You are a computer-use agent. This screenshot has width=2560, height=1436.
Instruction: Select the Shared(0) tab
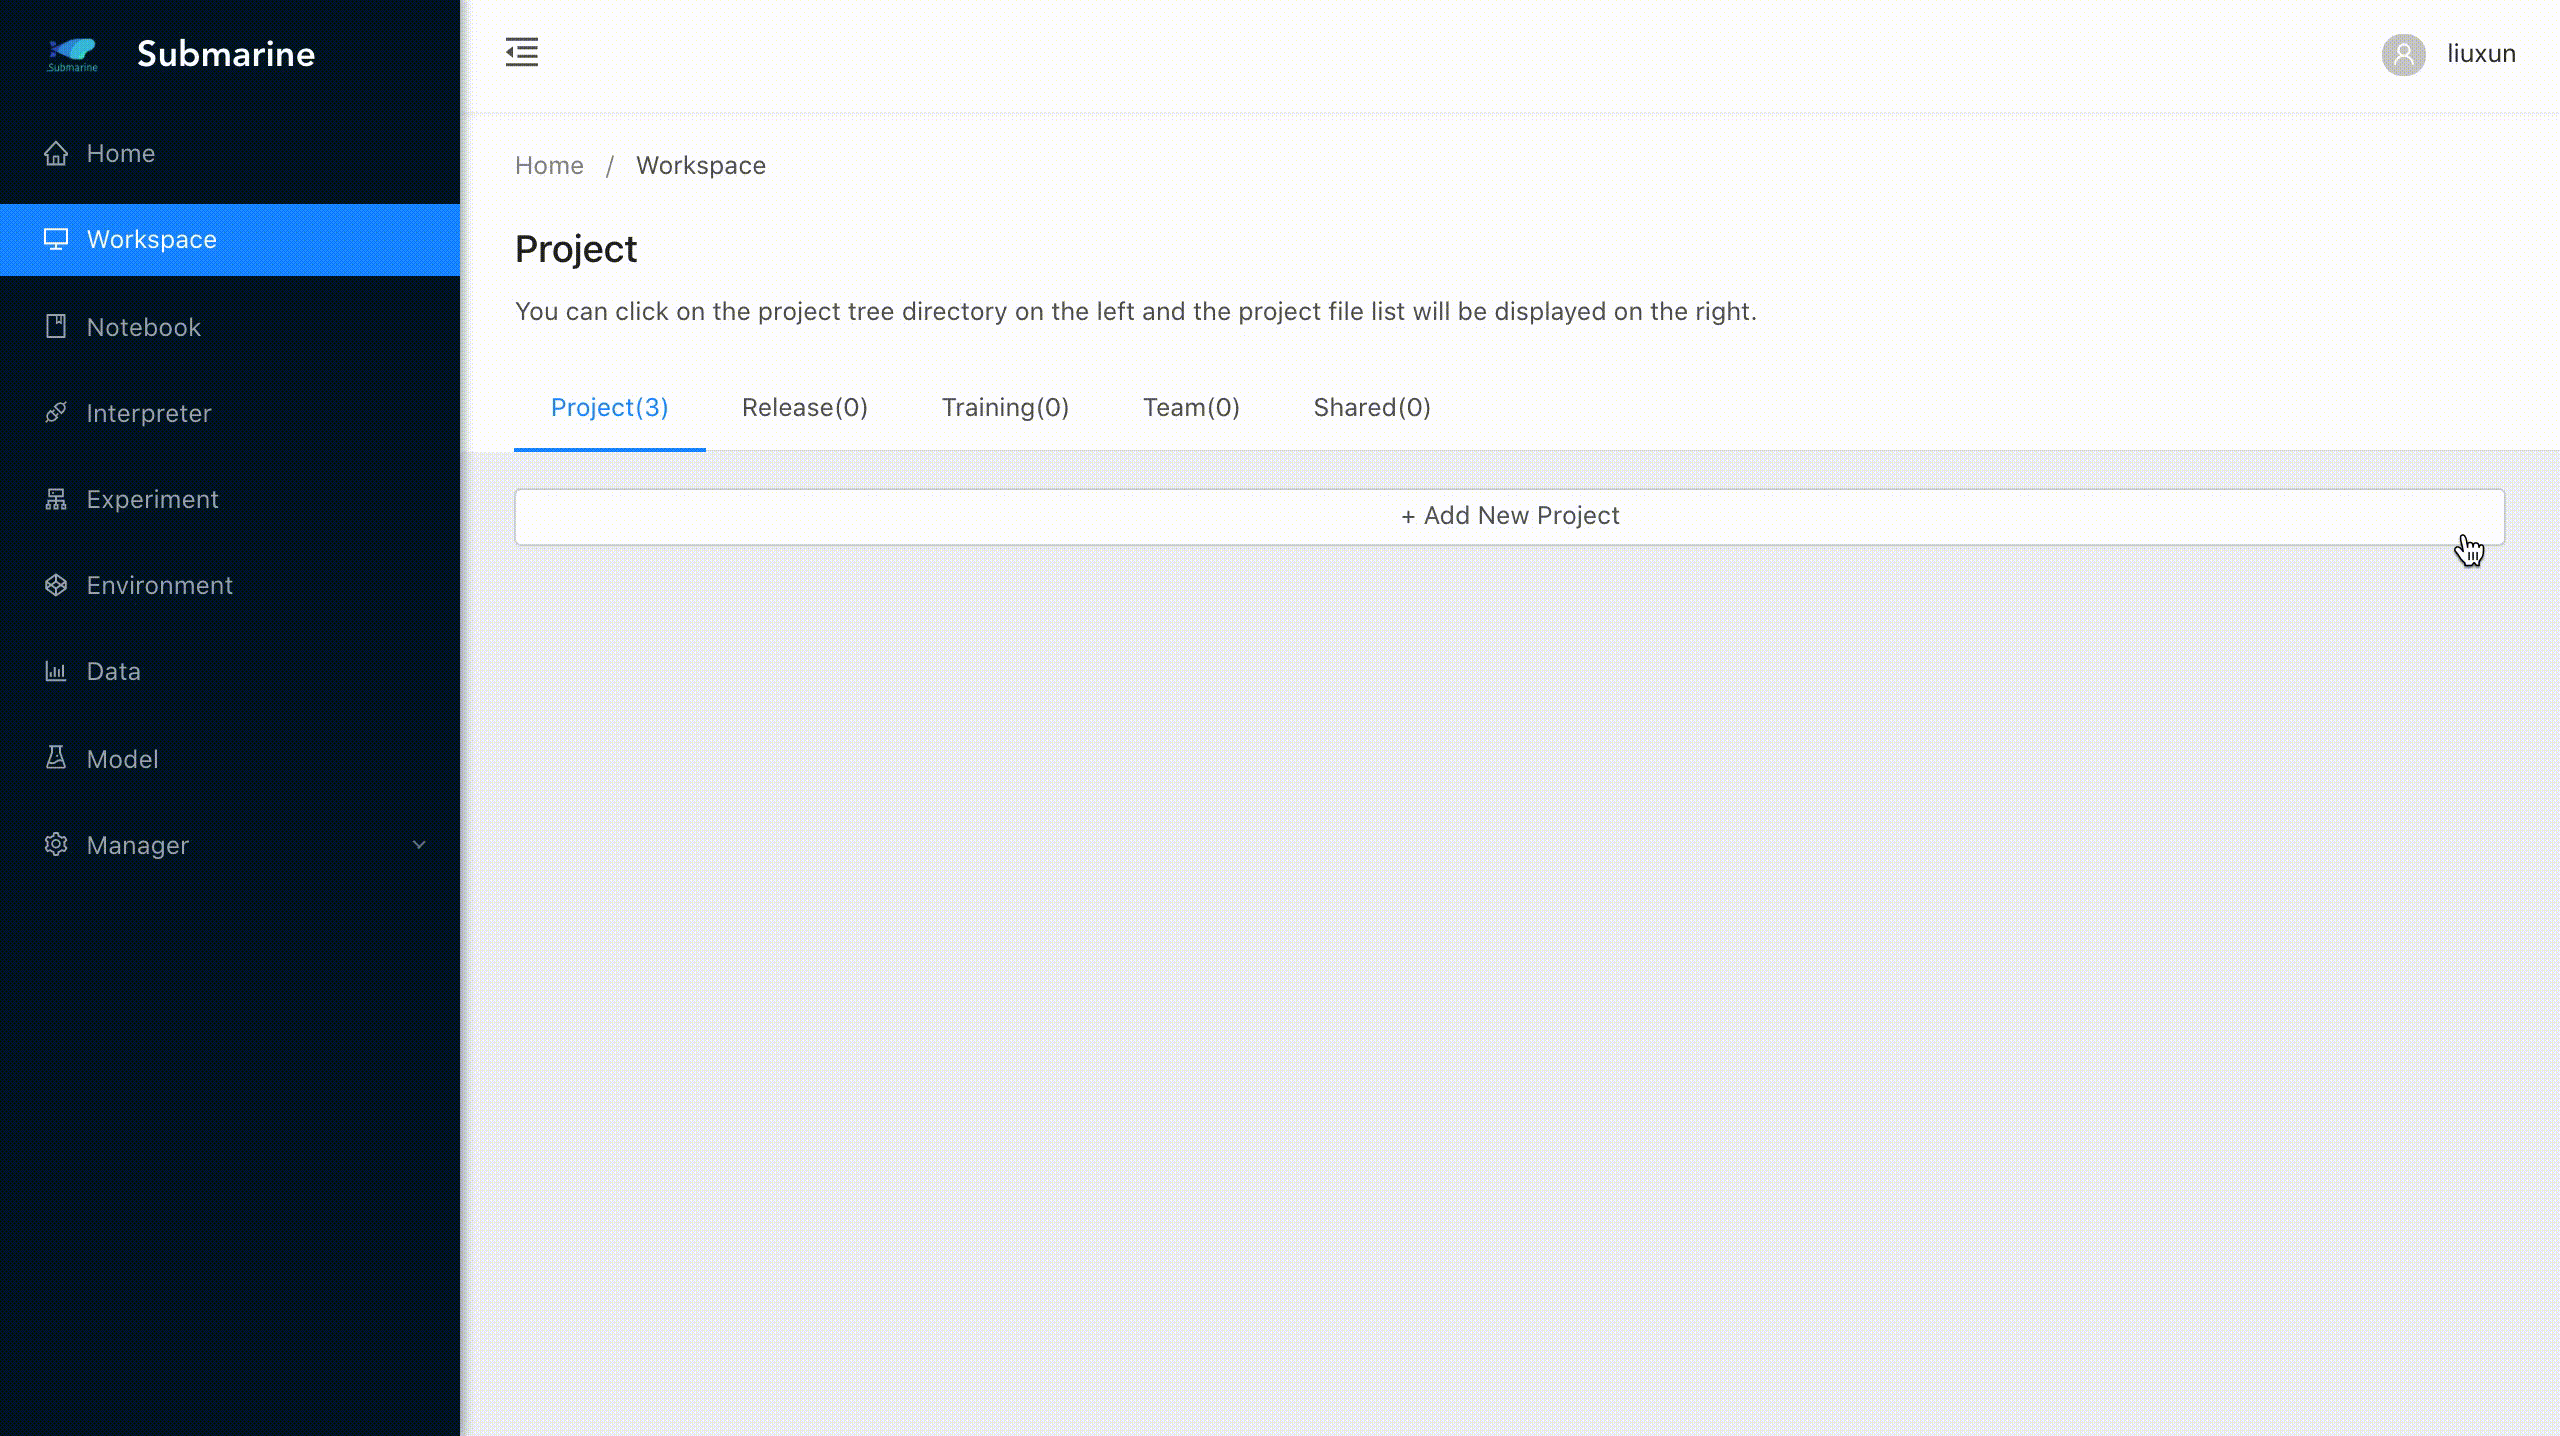point(1371,408)
